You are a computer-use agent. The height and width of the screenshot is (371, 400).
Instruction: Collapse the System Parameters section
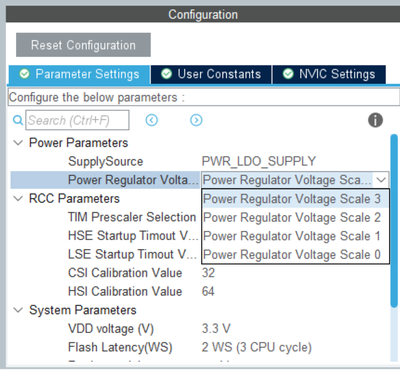click(x=18, y=310)
